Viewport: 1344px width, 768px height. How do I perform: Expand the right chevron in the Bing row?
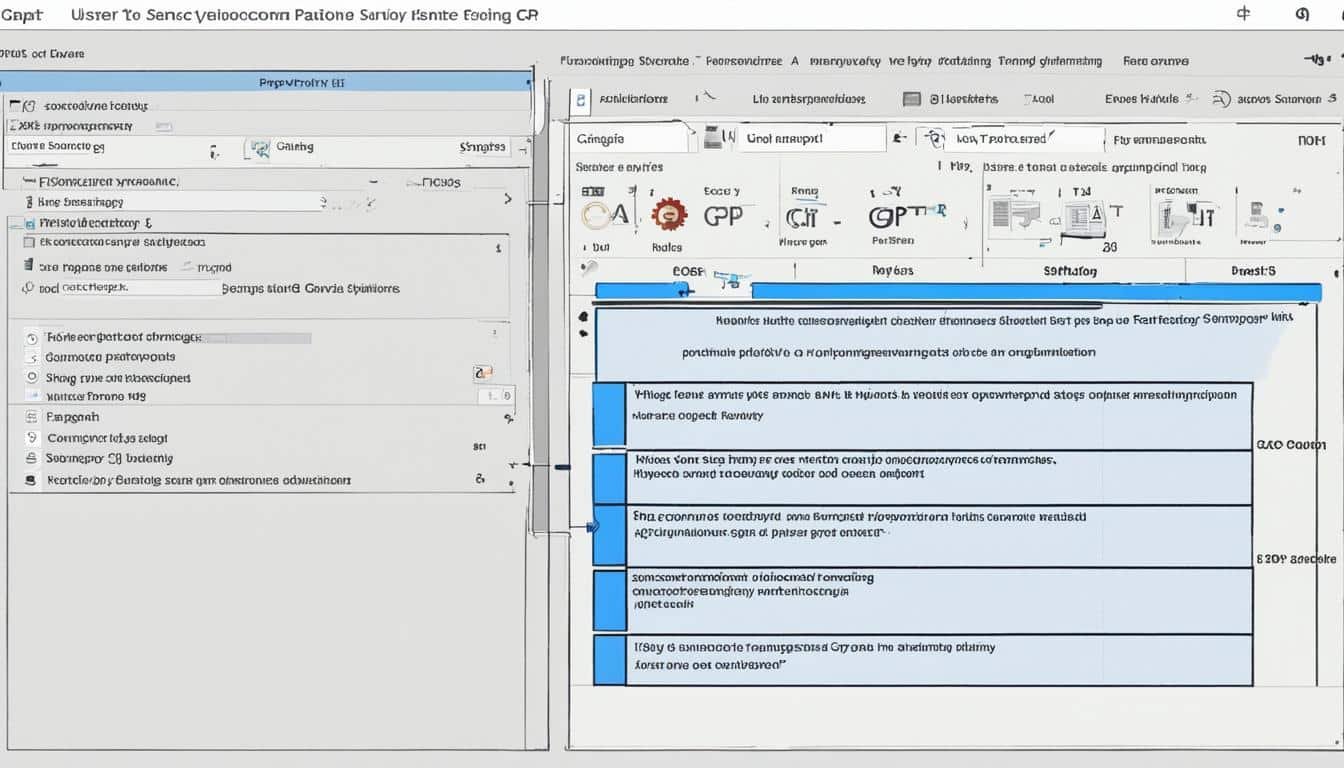[507, 200]
